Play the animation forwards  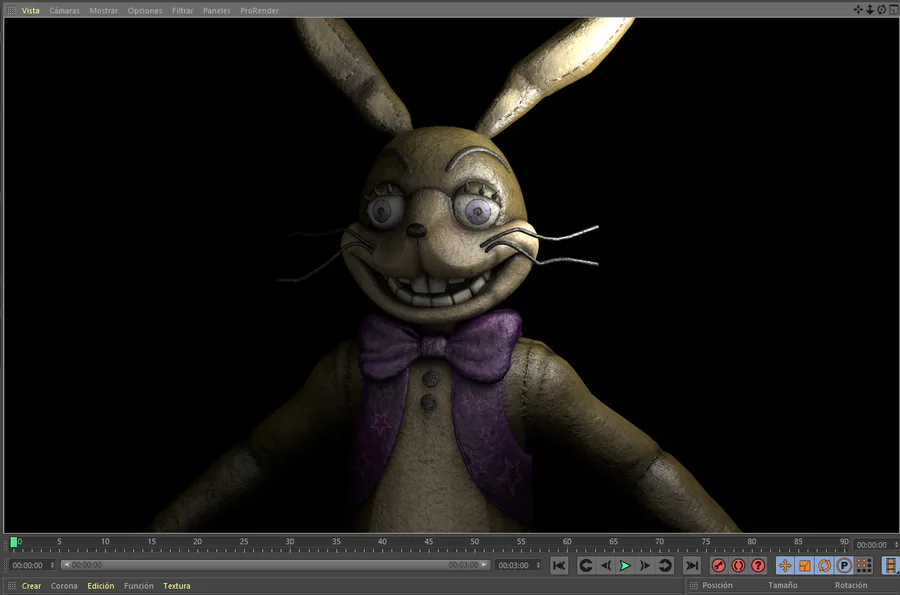(x=625, y=566)
